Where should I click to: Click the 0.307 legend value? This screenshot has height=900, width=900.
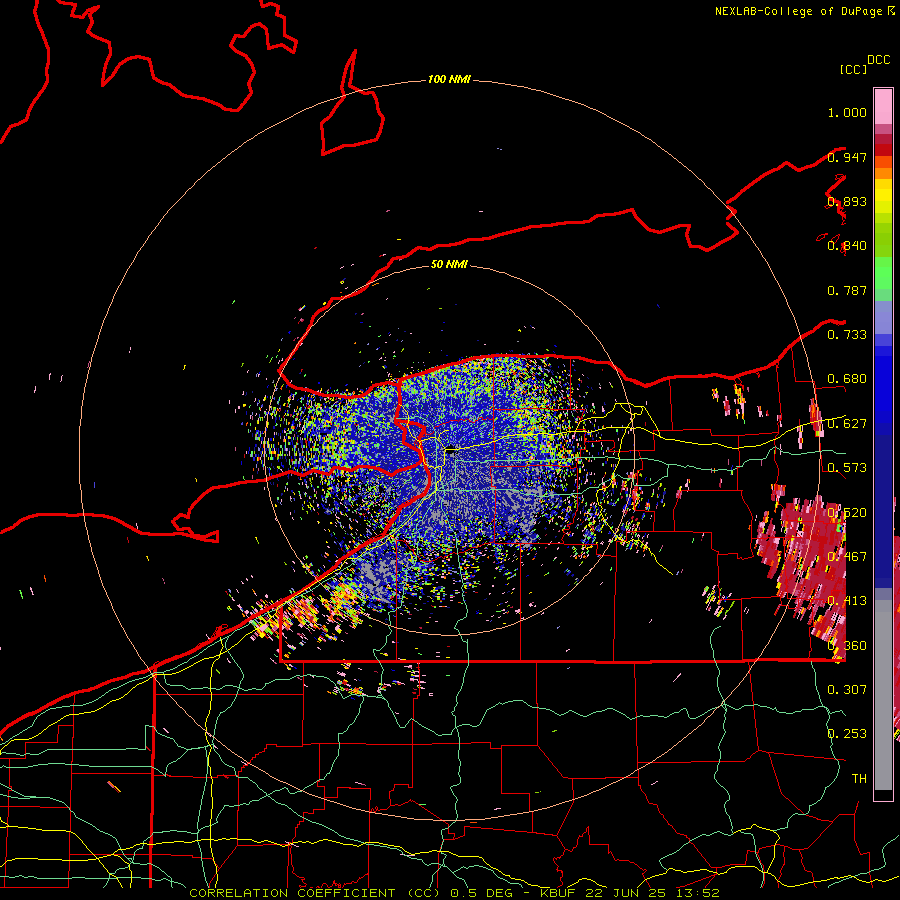click(x=847, y=689)
